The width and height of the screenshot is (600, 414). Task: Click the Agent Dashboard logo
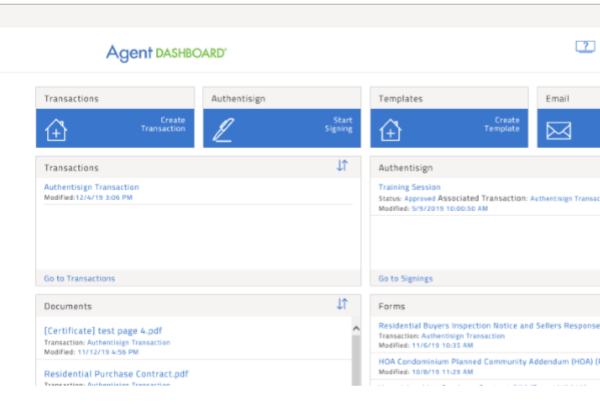click(x=166, y=53)
